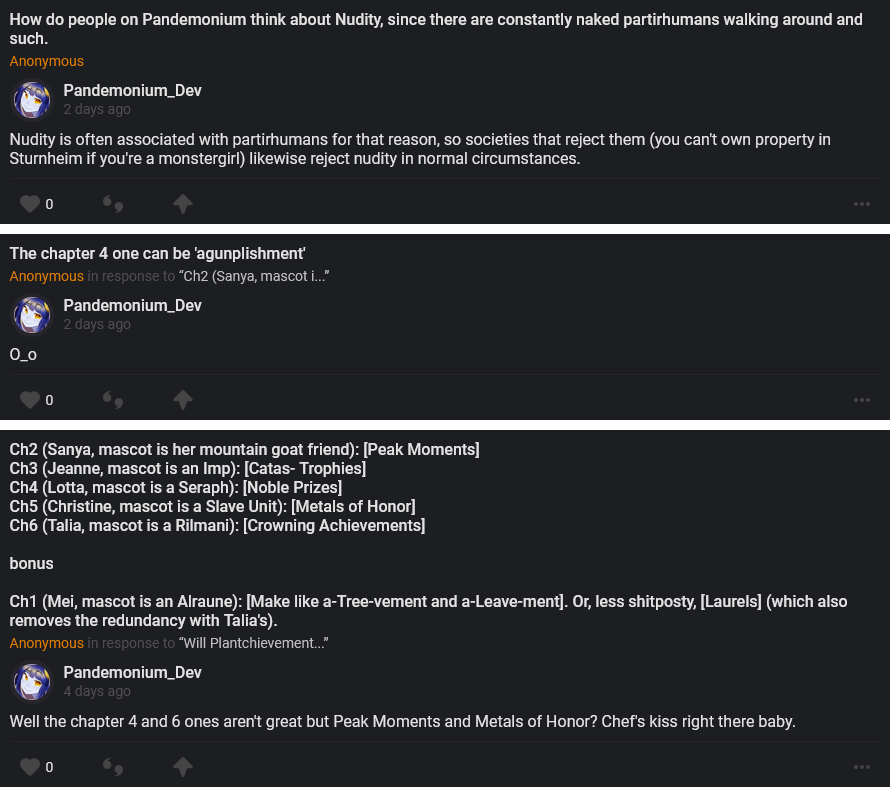Screen dimensions: 890x787
Task: Open more options for the nudity answer
Action: coord(862,205)
